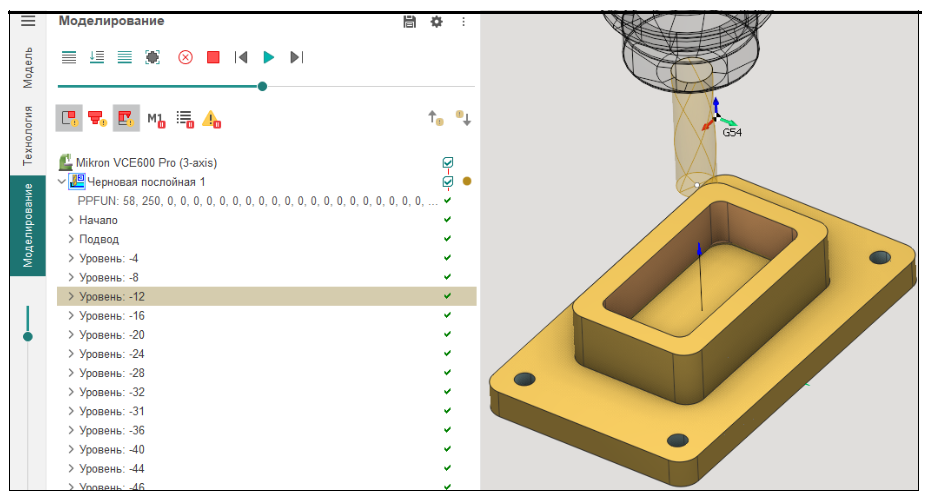Click the save icon in panel header
This screenshot has height=503, width=929.
click(409, 21)
